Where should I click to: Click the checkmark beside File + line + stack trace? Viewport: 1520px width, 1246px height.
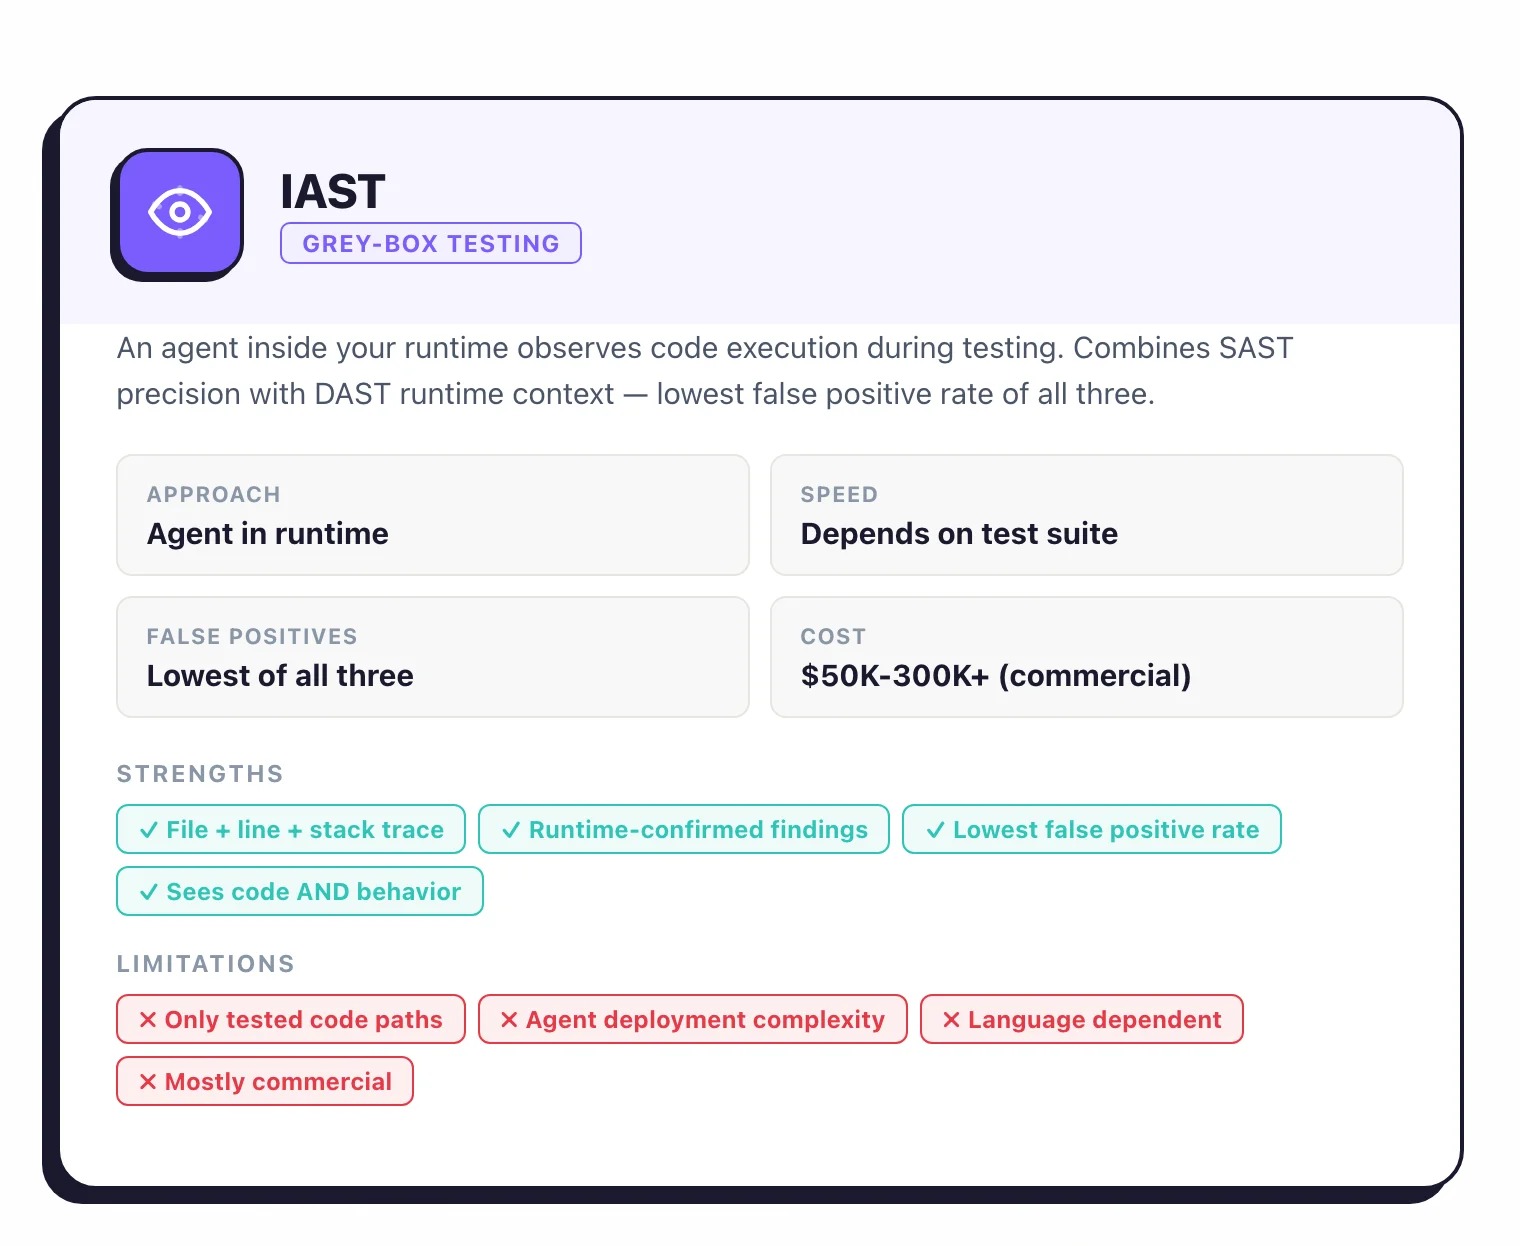point(149,829)
